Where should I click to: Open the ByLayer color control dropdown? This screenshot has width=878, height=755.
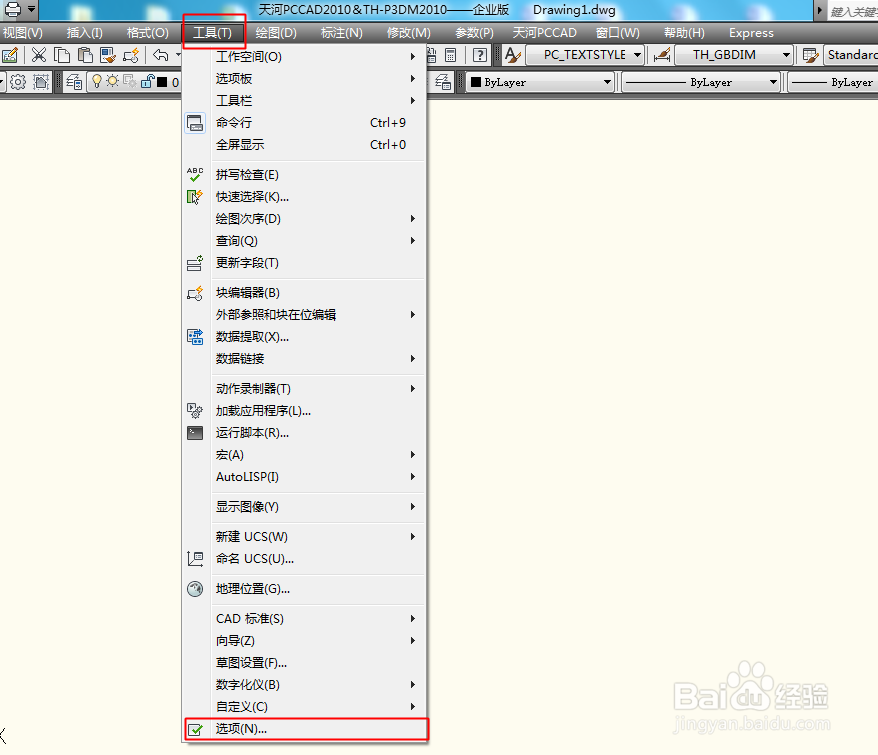click(x=540, y=82)
